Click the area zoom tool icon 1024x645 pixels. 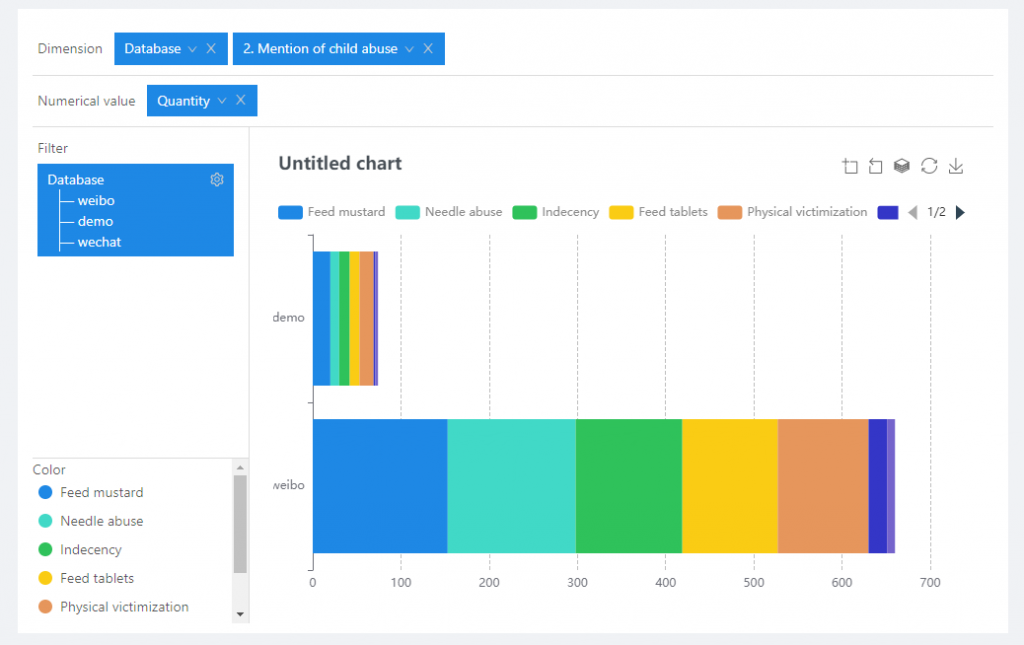850,167
